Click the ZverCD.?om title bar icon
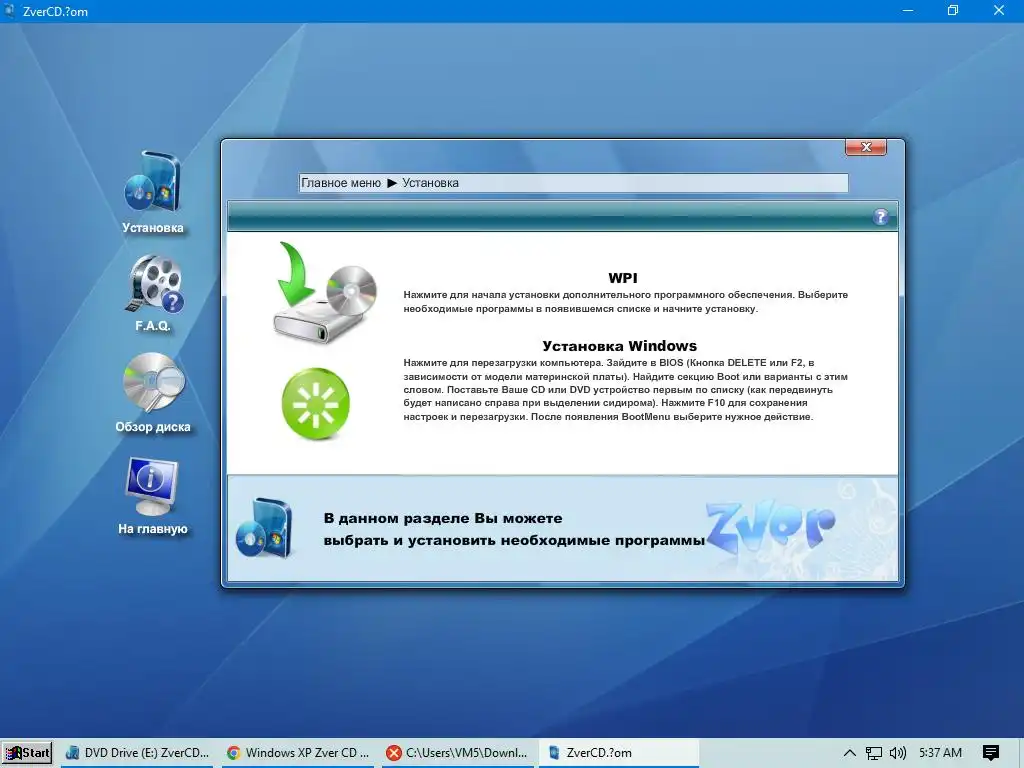The height and width of the screenshot is (768, 1024). pyautogui.click(x=10, y=11)
